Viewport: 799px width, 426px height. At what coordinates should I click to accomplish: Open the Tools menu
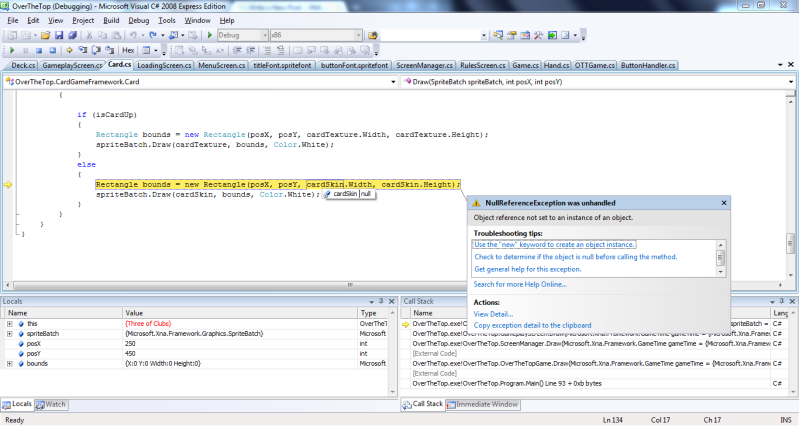click(167, 20)
